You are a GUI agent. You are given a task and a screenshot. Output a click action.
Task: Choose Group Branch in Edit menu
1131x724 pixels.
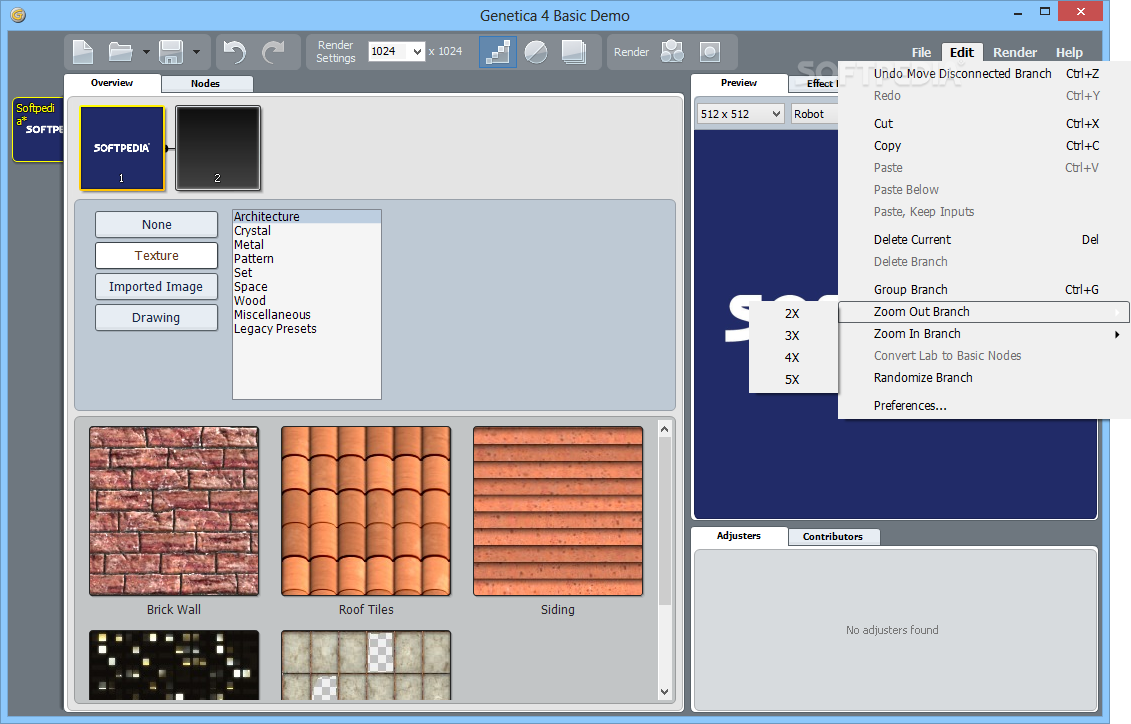pos(984,289)
